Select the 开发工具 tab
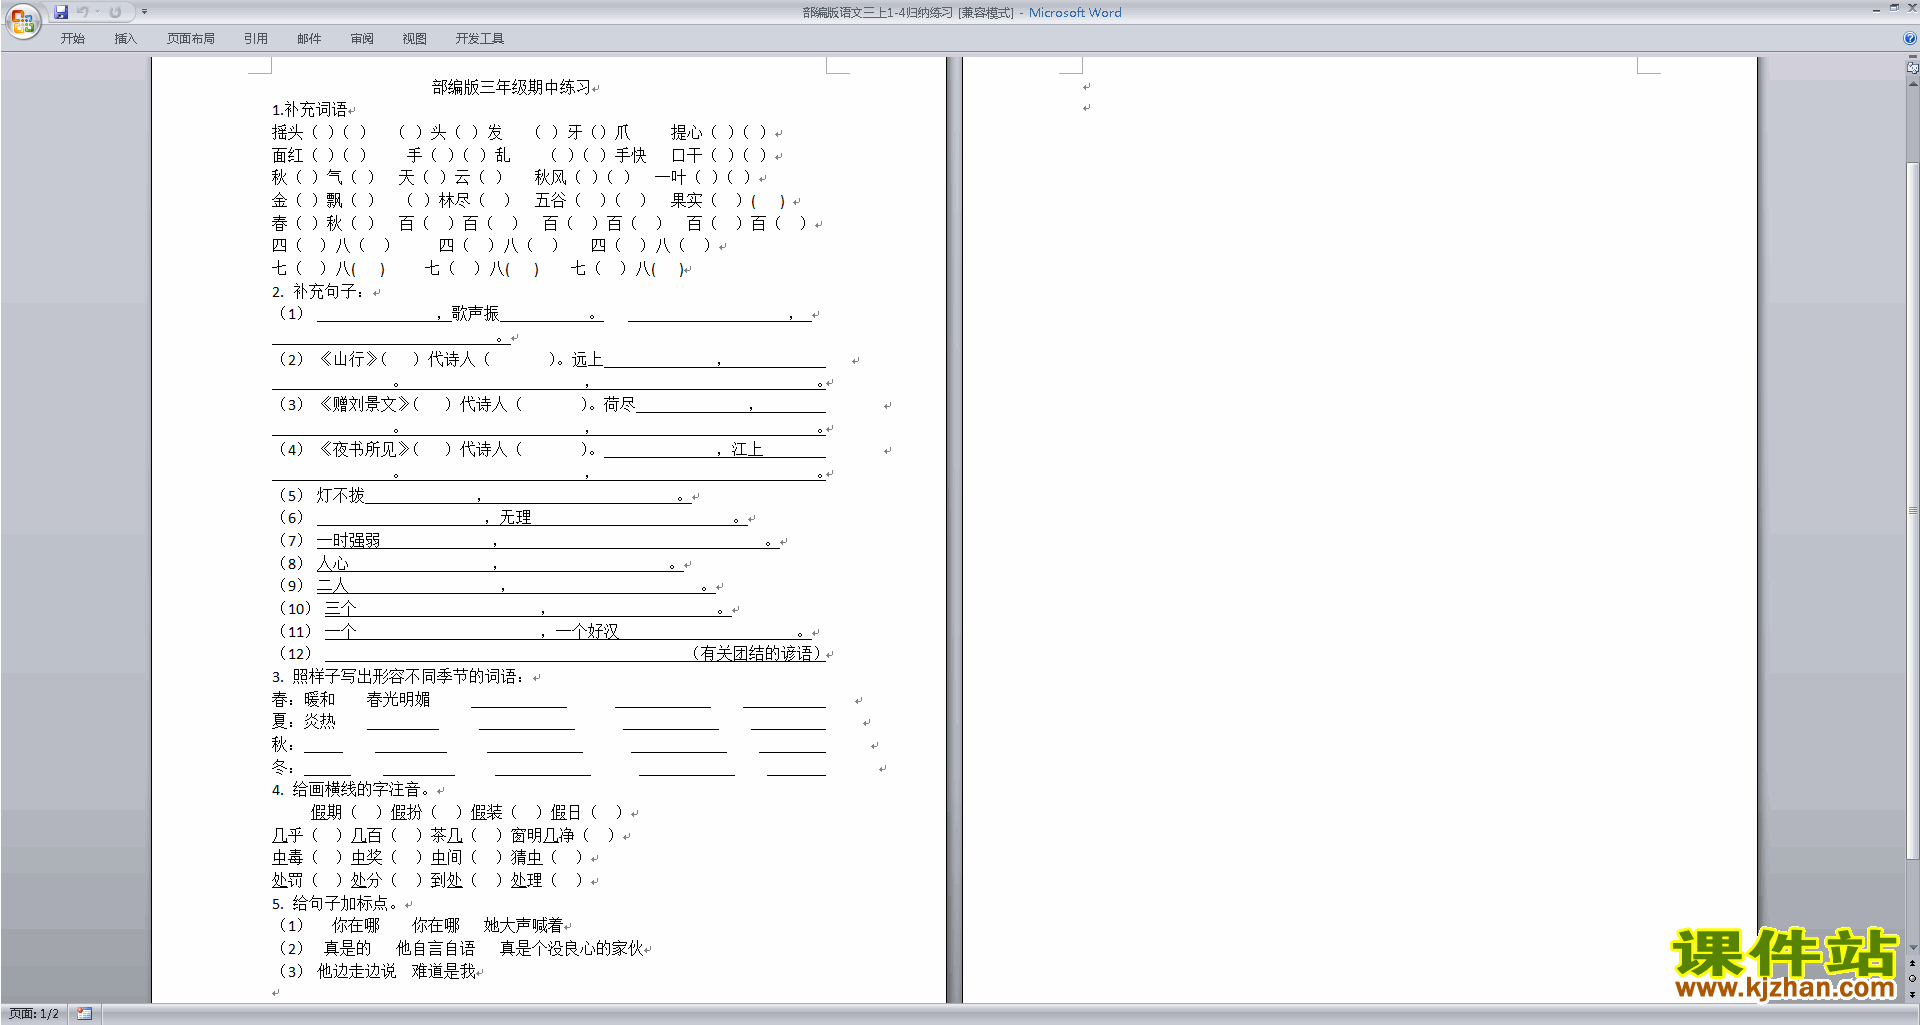 pos(479,38)
